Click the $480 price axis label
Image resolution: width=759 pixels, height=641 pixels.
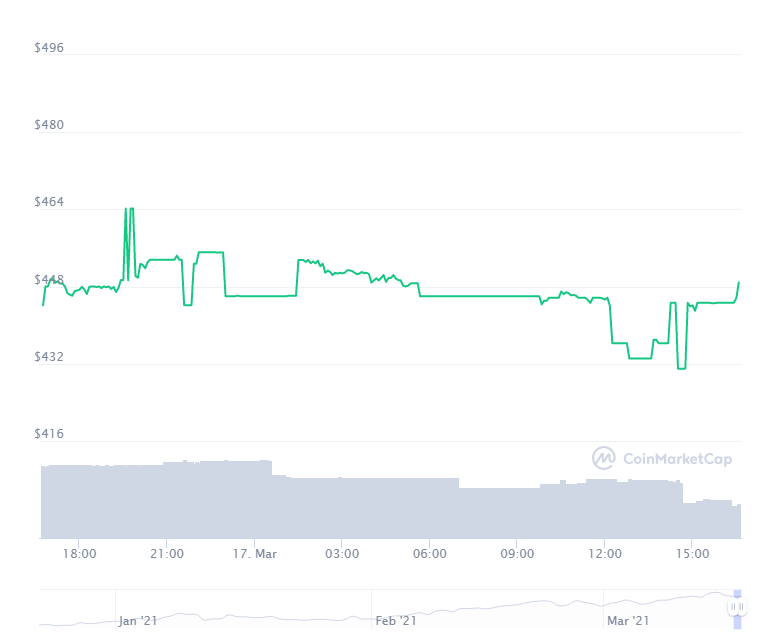(x=49, y=125)
